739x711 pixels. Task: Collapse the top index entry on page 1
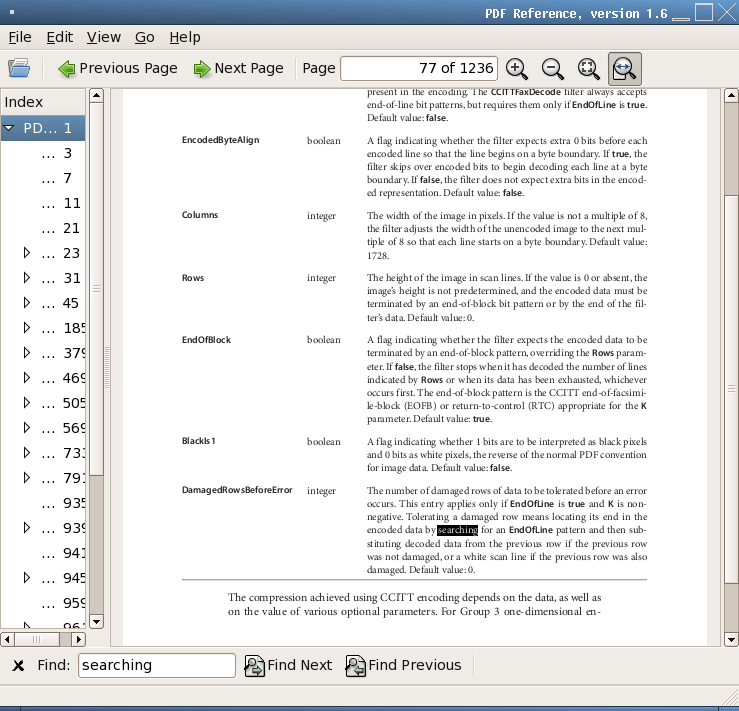pos(9,128)
